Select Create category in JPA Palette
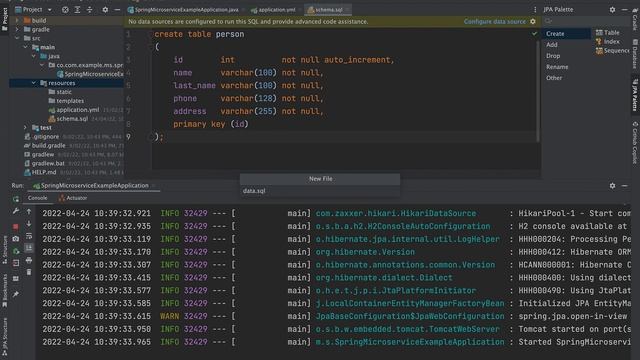The height and width of the screenshot is (360, 640). (567, 33)
